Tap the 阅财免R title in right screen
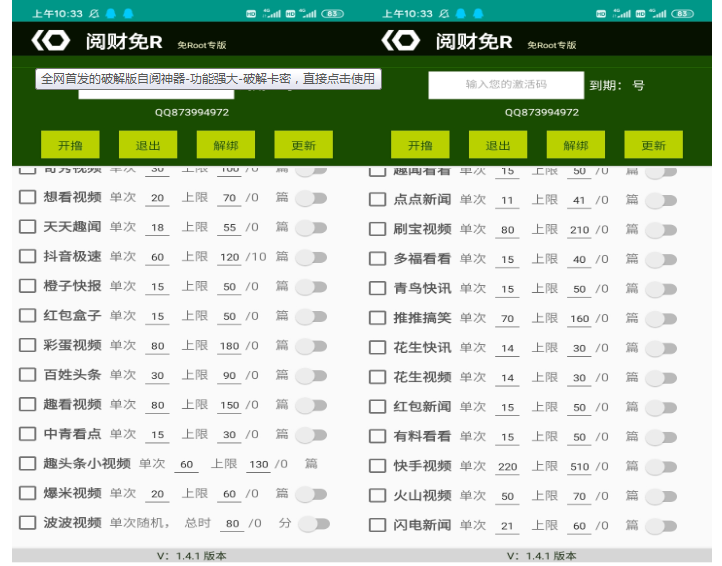The width and height of the screenshot is (722, 566). click(474, 41)
